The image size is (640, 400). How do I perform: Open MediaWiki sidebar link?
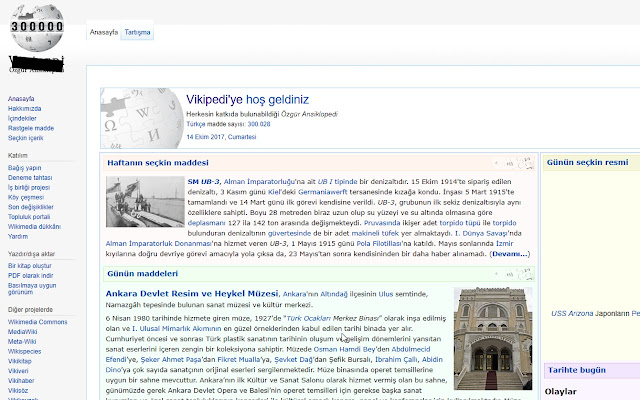22,332
